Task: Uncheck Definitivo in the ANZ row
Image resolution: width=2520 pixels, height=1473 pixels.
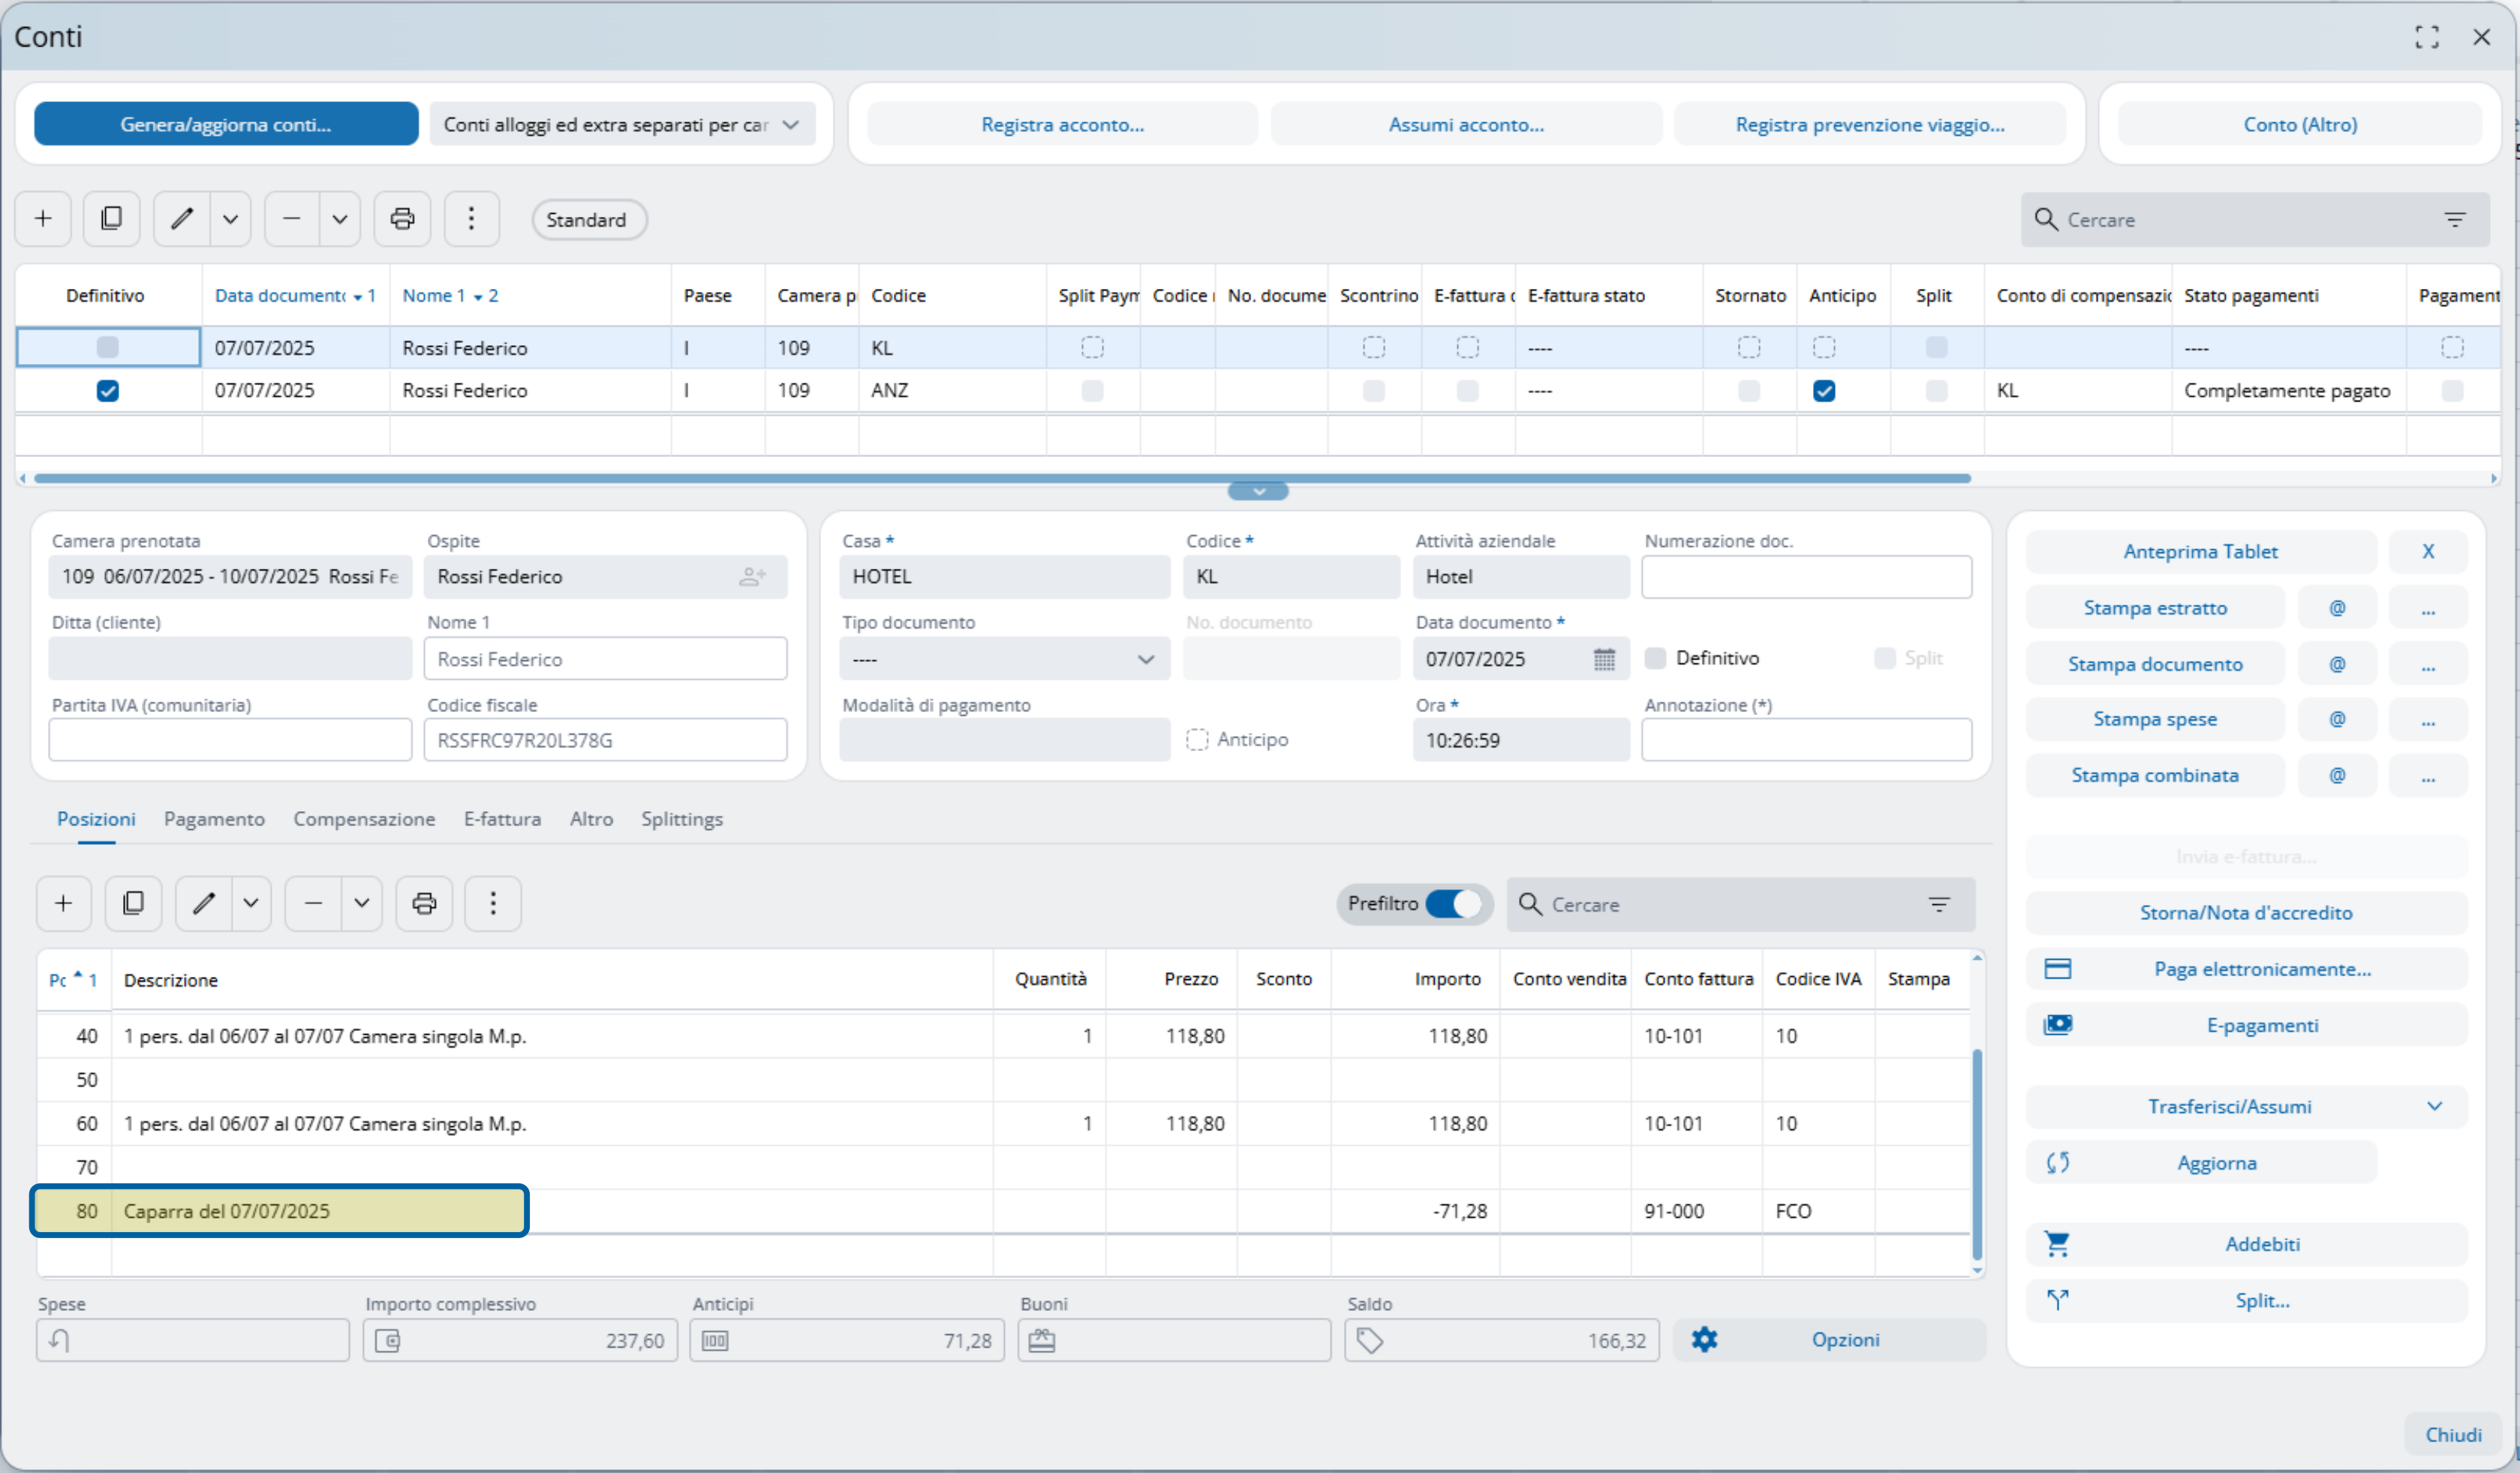Action: click(108, 391)
